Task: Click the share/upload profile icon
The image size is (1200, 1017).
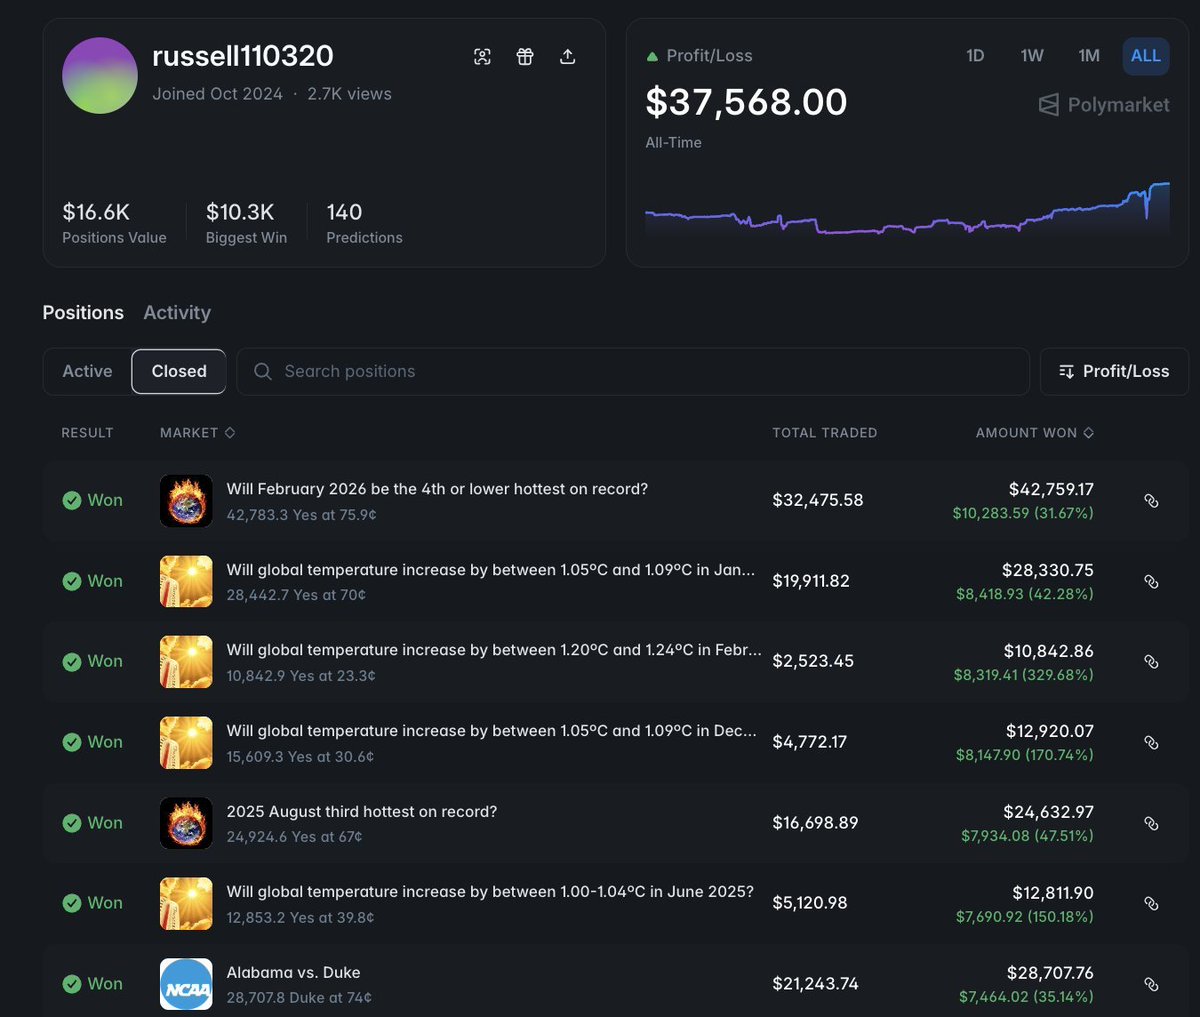Action: [x=567, y=57]
